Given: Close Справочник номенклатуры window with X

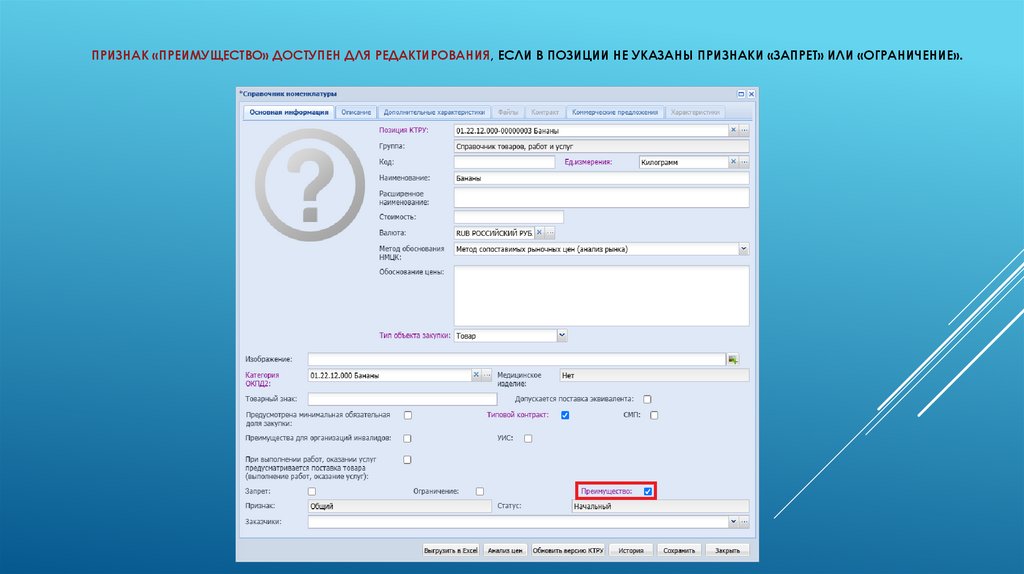Looking at the screenshot, I should coord(751,94).
